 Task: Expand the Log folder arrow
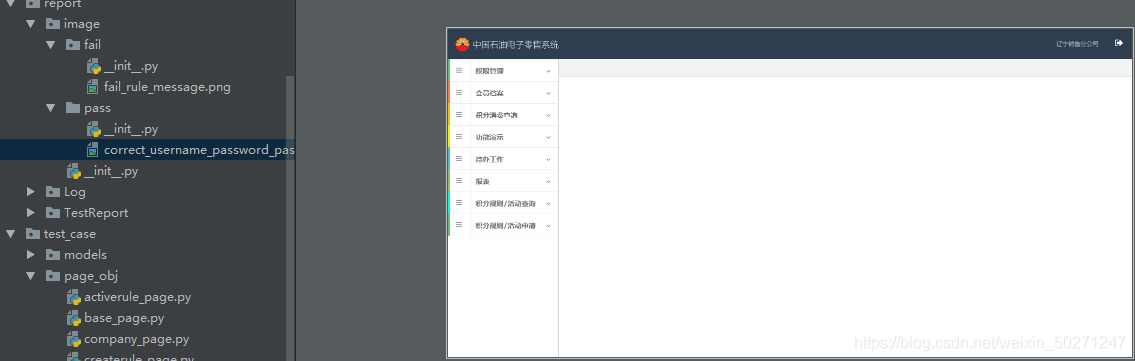pos(30,192)
